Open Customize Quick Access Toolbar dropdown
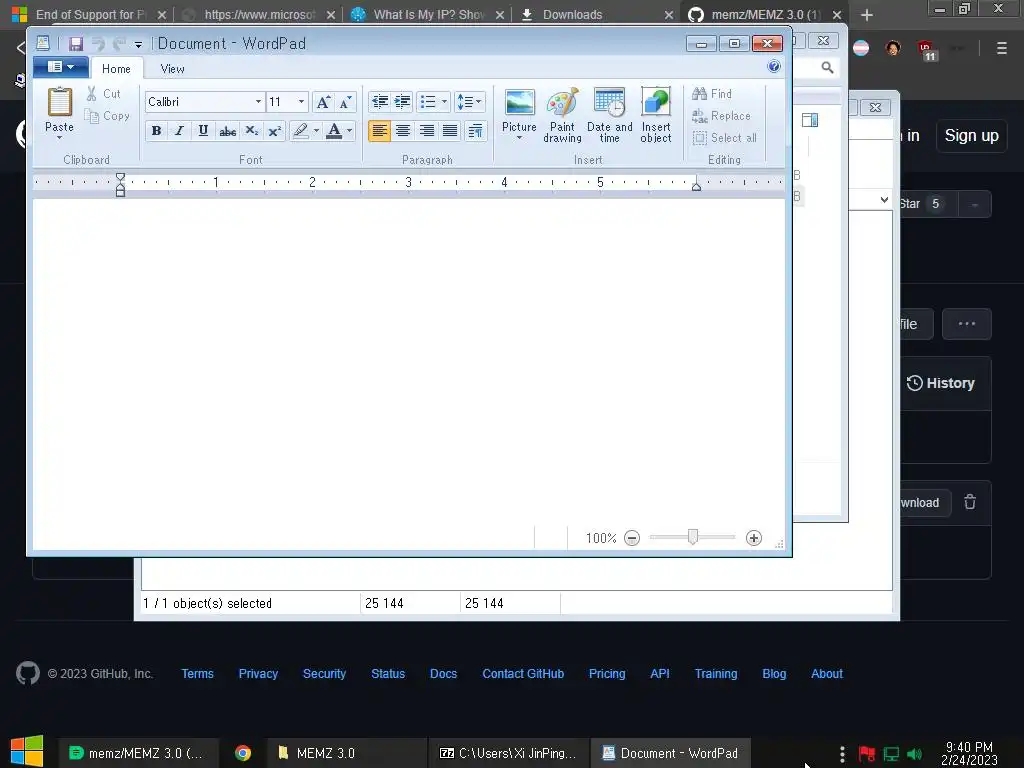The height and width of the screenshot is (768, 1024). [138, 44]
